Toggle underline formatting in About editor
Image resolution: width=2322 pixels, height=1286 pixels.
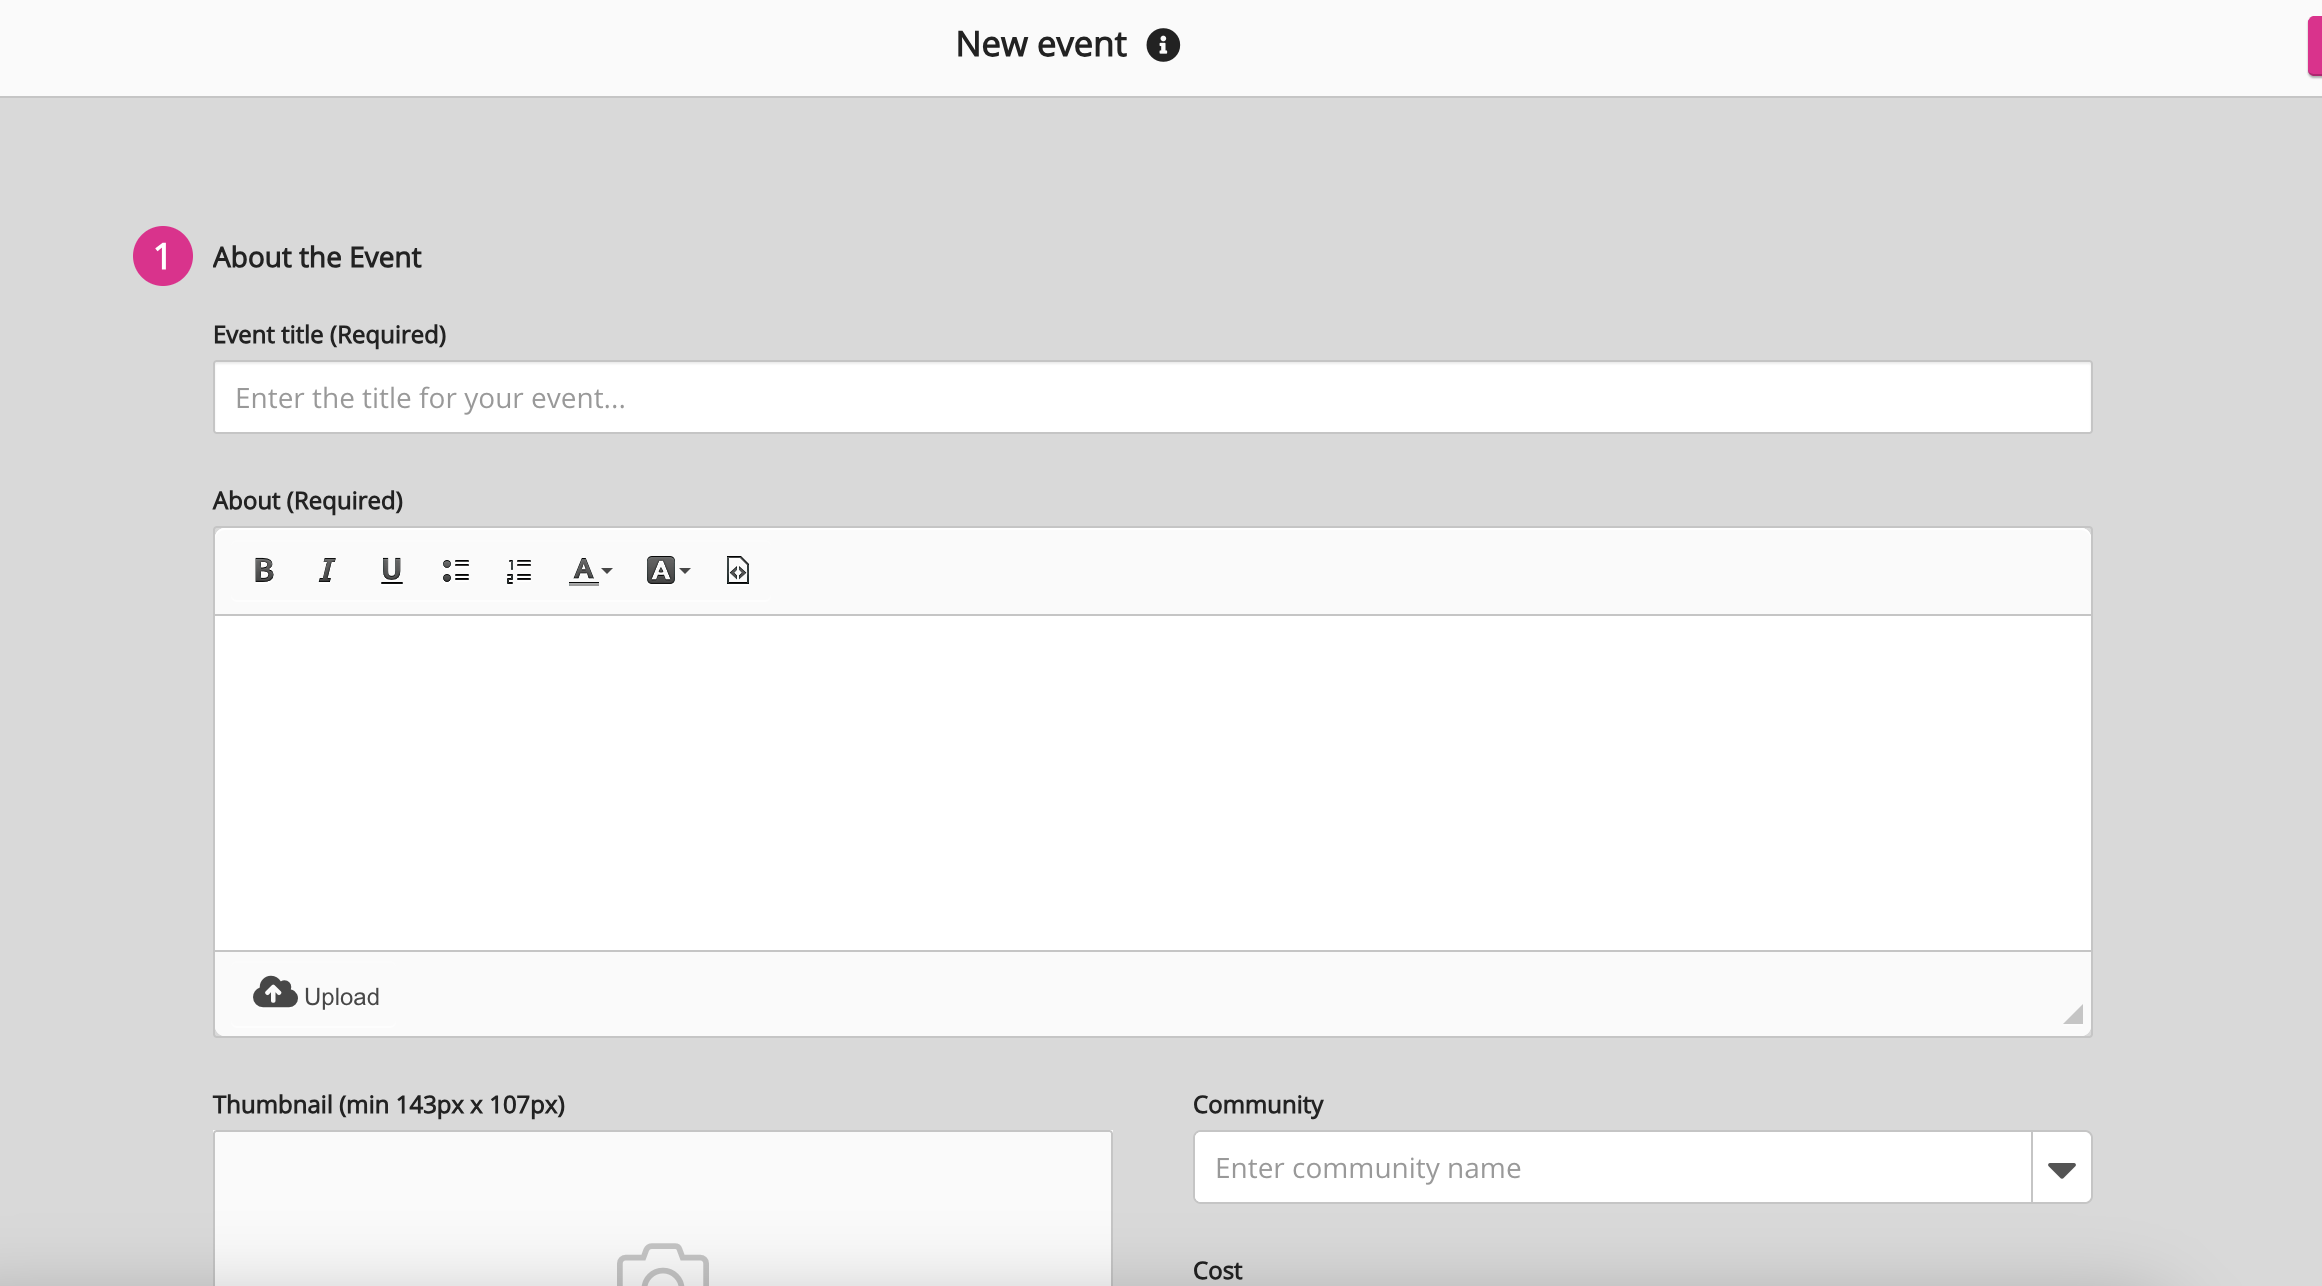click(x=391, y=570)
